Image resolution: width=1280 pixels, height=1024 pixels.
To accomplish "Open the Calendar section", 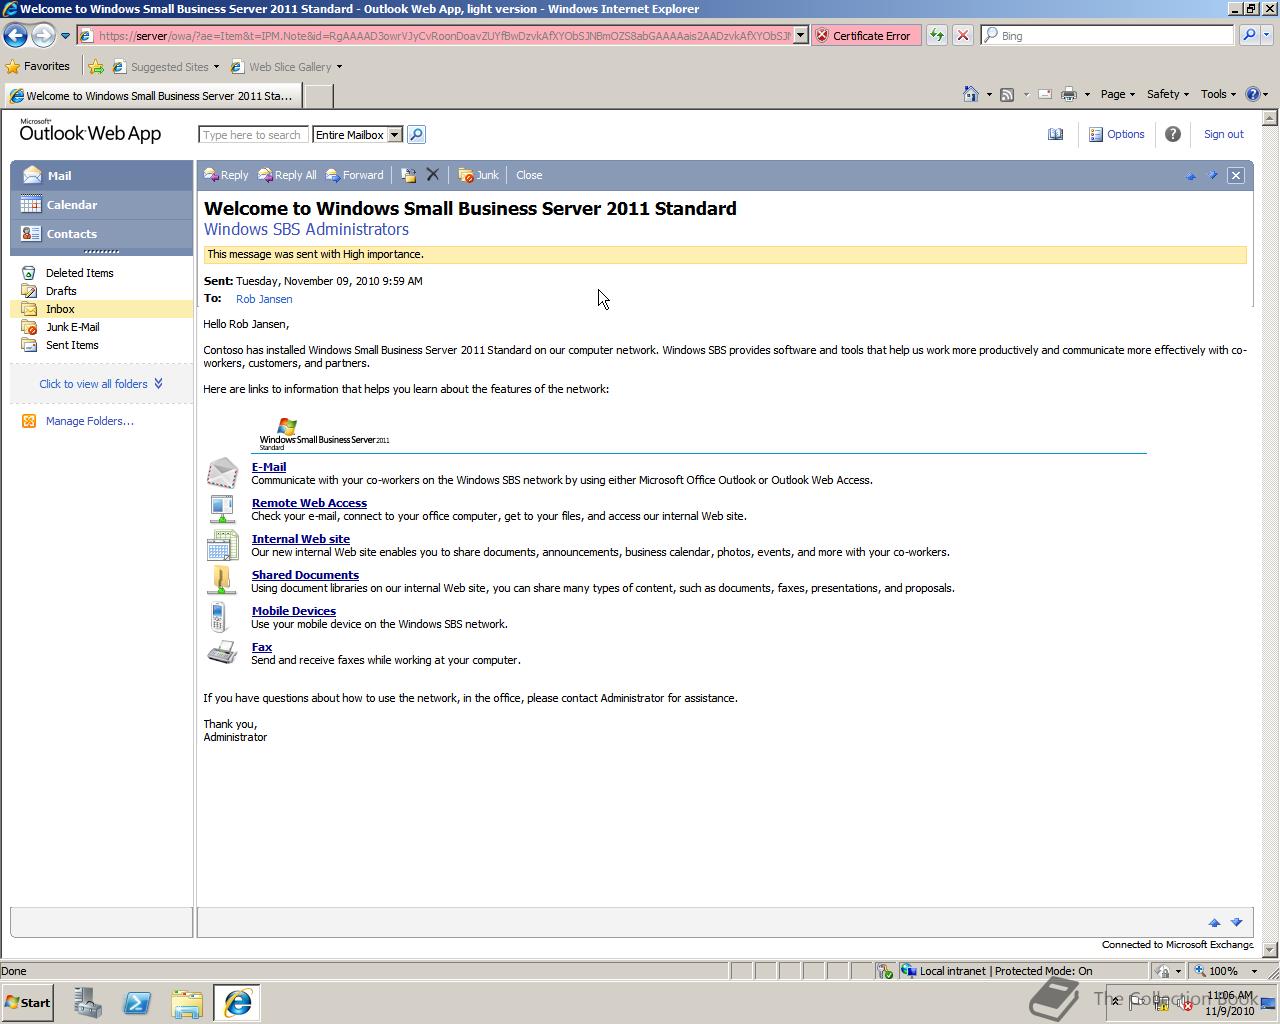I will [101, 204].
